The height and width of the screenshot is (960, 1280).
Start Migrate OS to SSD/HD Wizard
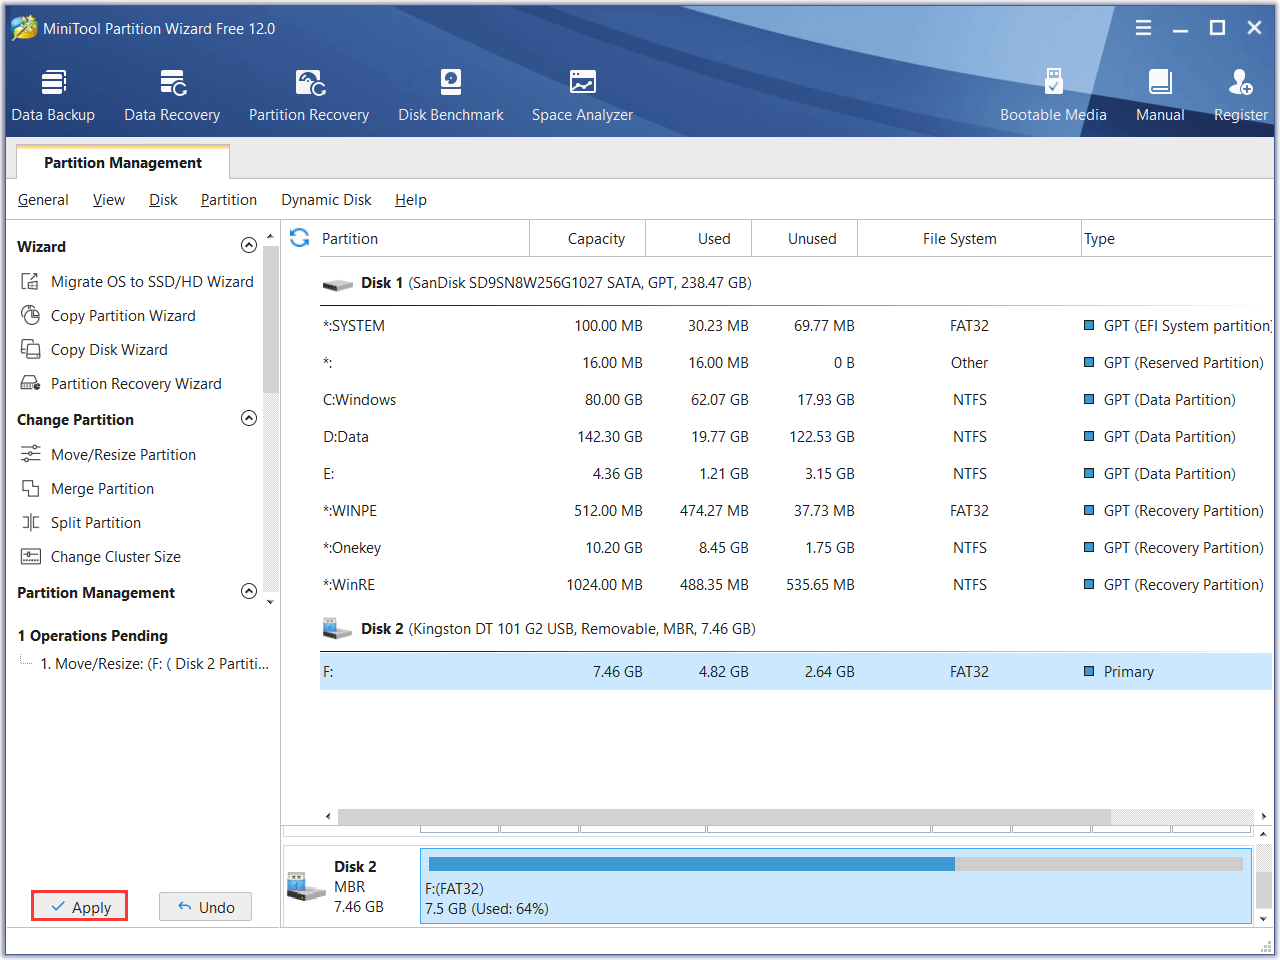click(137, 282)
